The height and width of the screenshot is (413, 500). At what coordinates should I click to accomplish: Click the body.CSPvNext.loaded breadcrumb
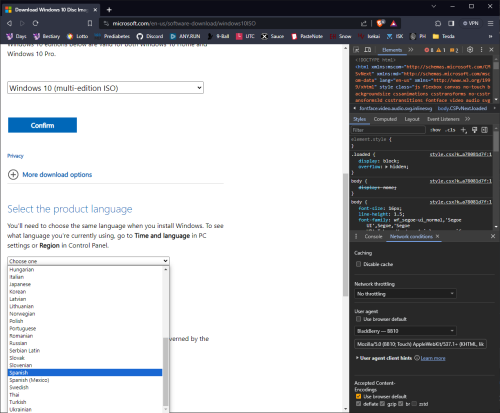click(x=462, y=108)
